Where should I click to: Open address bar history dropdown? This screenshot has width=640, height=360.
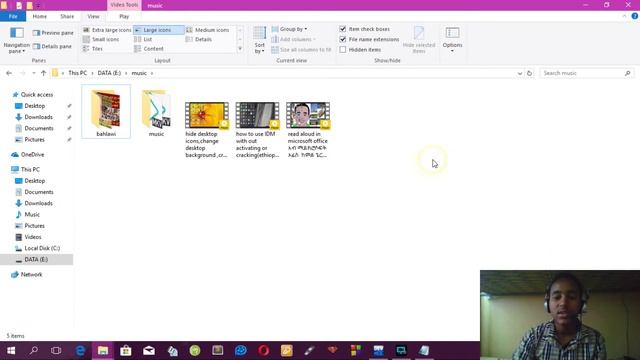click(x=520, y=73)
